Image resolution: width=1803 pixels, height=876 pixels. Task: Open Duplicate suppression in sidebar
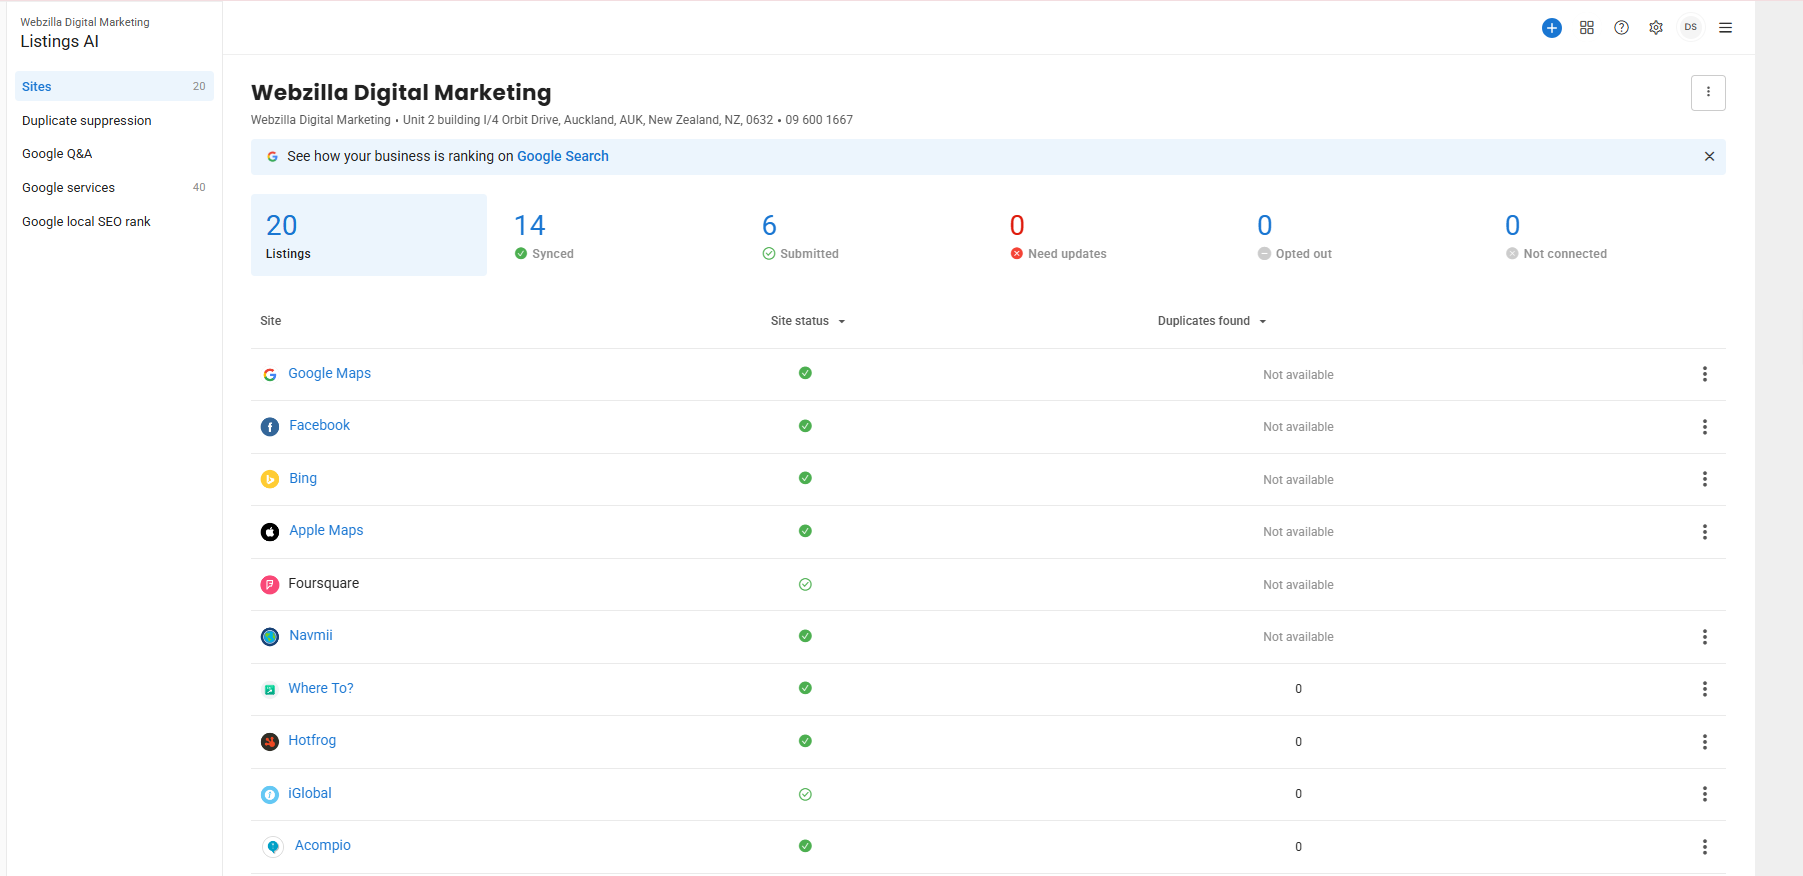(x=87, y=120)
